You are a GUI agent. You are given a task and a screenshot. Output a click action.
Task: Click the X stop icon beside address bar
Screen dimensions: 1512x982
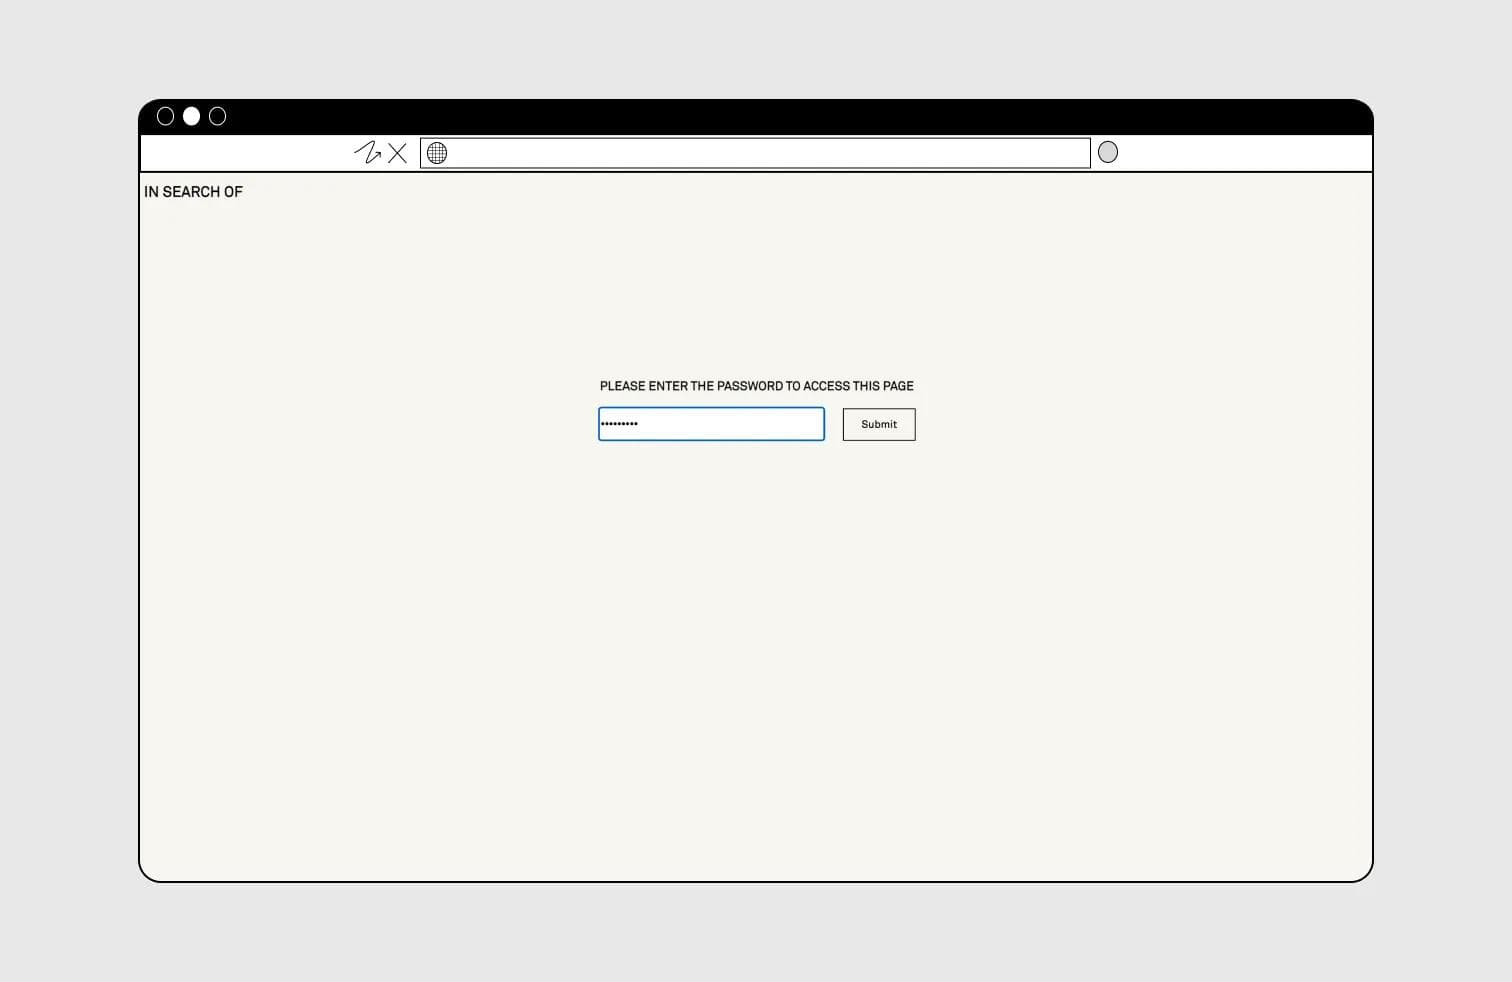click(x=398, y=153)
